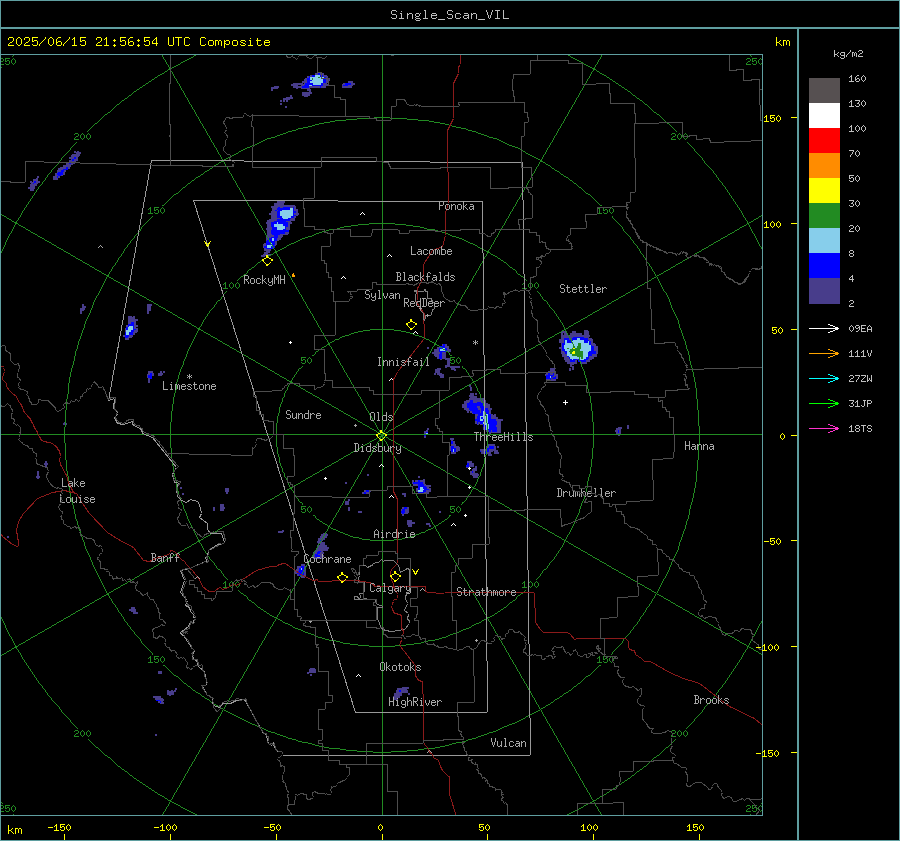
Task: Click the Strathmore label
Action: (486, 592)
